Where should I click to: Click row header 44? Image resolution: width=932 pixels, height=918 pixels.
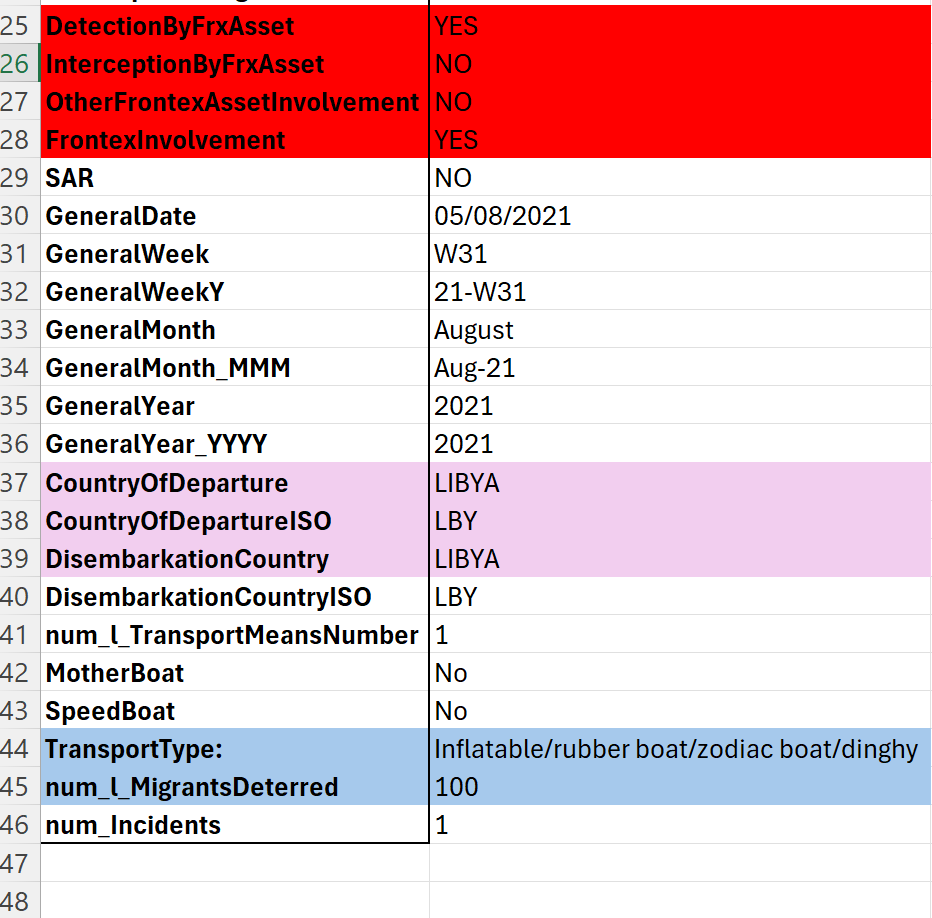coord(19,749)
